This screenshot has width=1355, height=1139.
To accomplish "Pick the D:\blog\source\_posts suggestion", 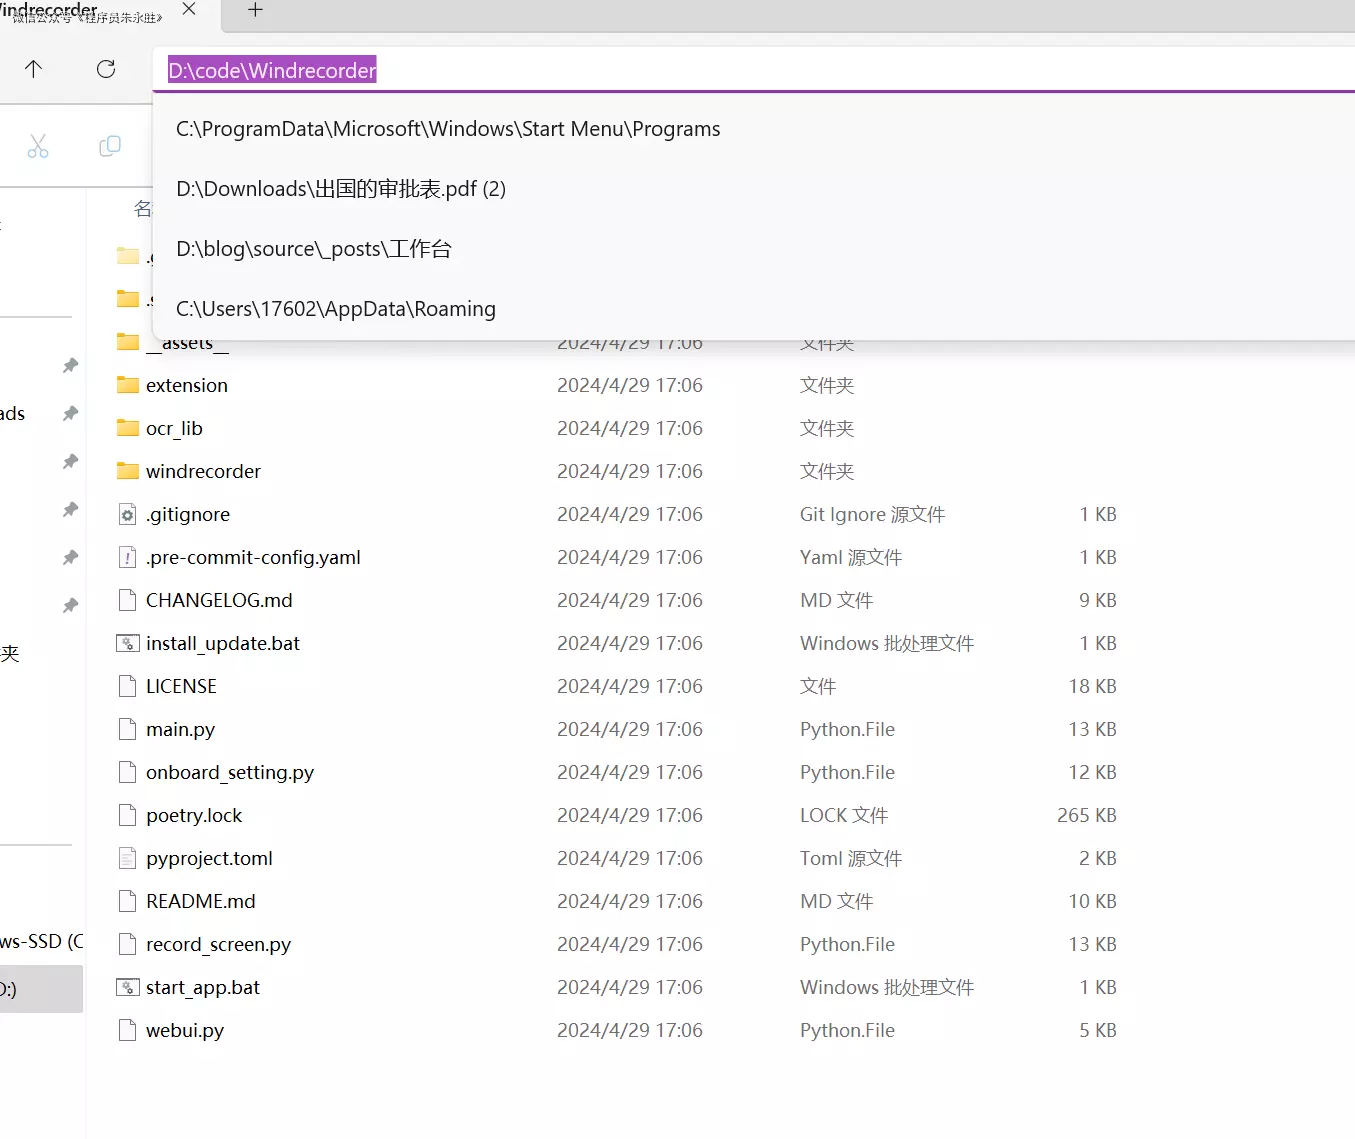I will (314, 249).
